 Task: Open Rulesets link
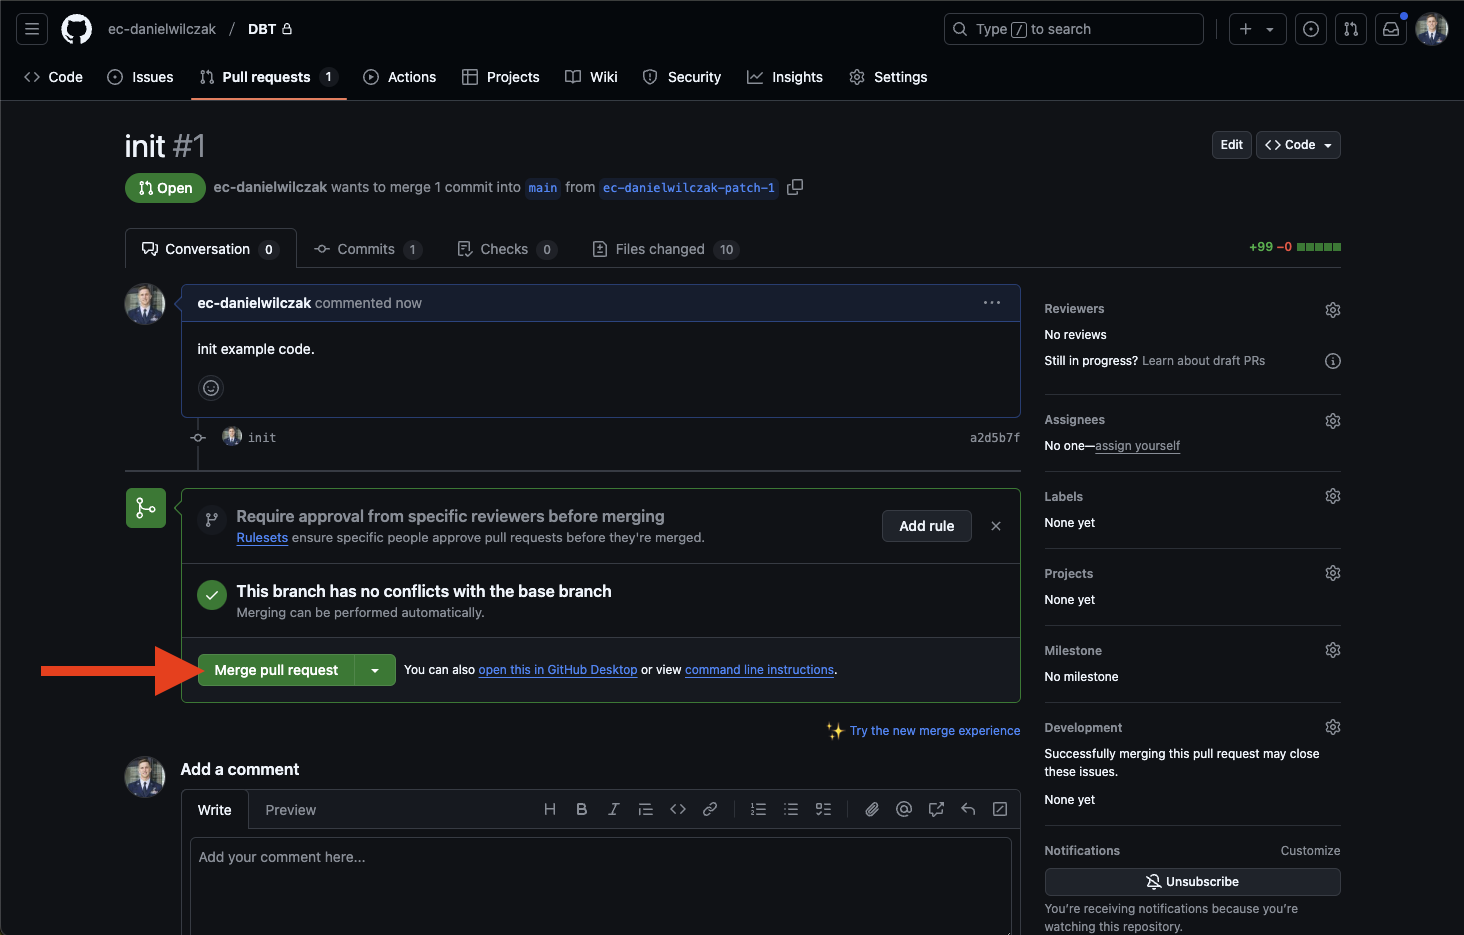tap(262, 538)
